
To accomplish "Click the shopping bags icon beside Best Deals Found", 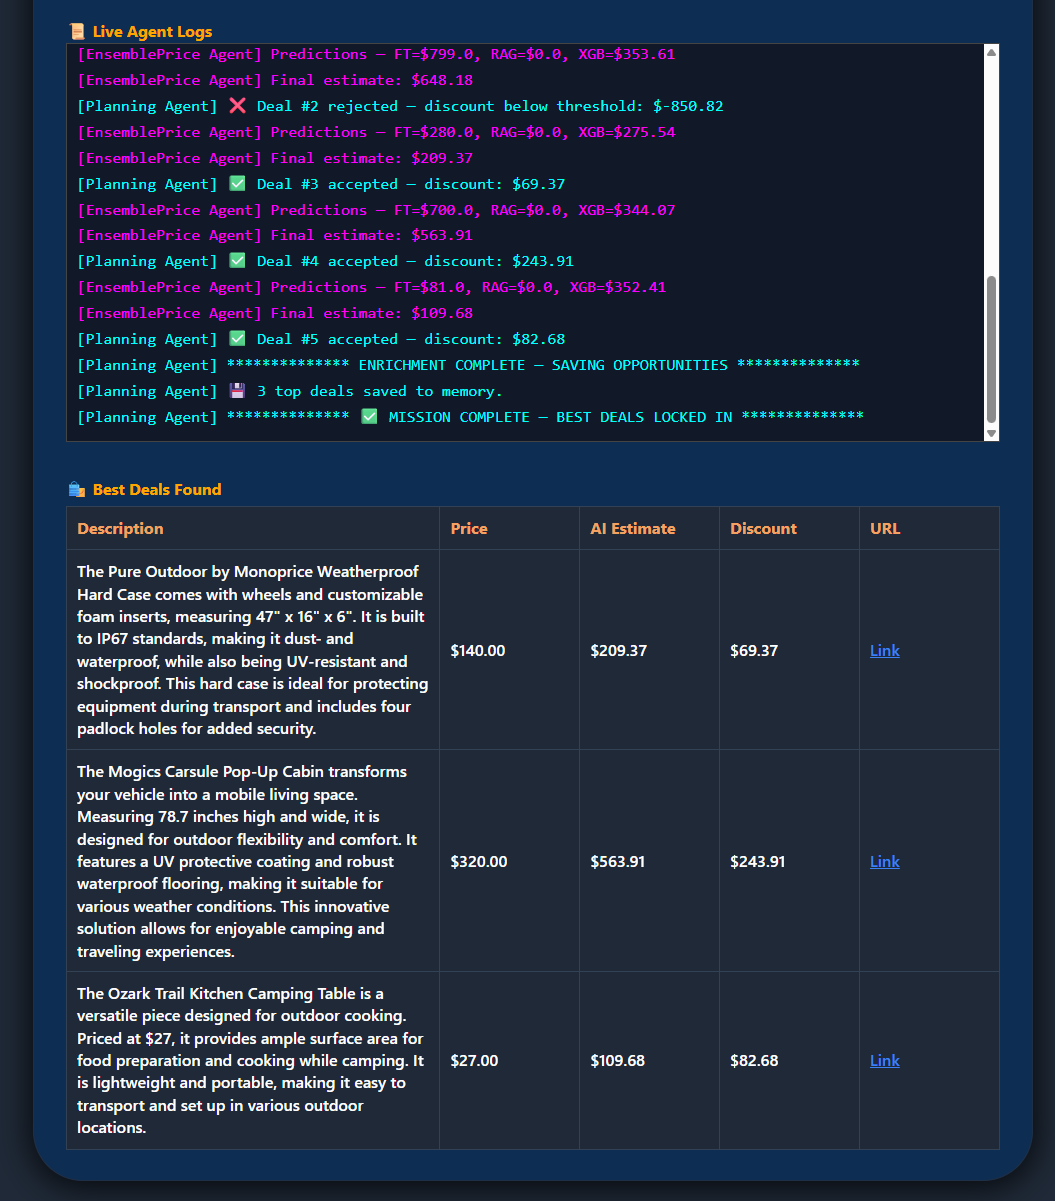I will 76,490.
